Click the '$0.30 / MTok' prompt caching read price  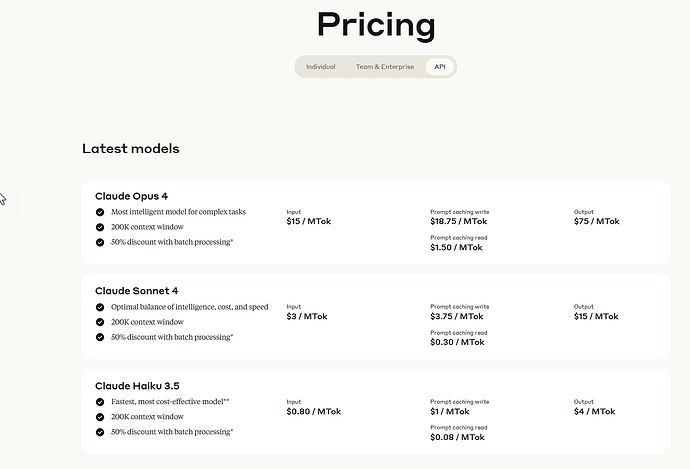pos(457,342)
